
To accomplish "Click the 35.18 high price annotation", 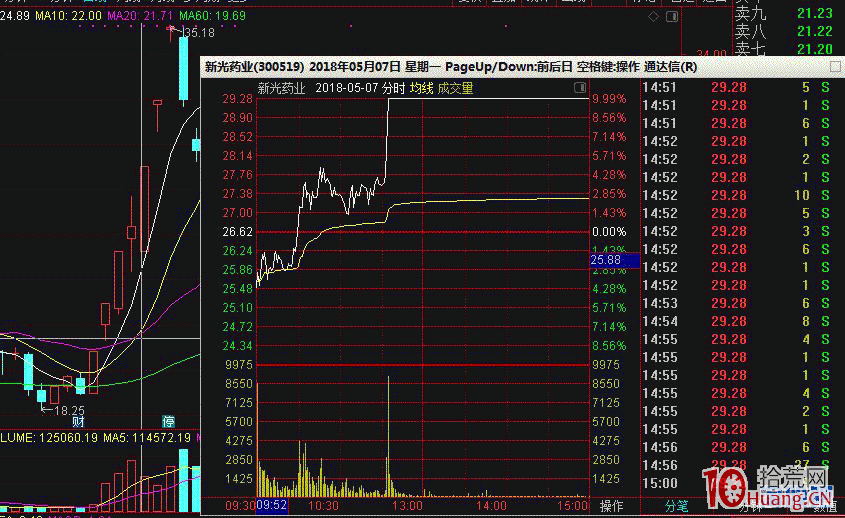I will tap(199, 33).
